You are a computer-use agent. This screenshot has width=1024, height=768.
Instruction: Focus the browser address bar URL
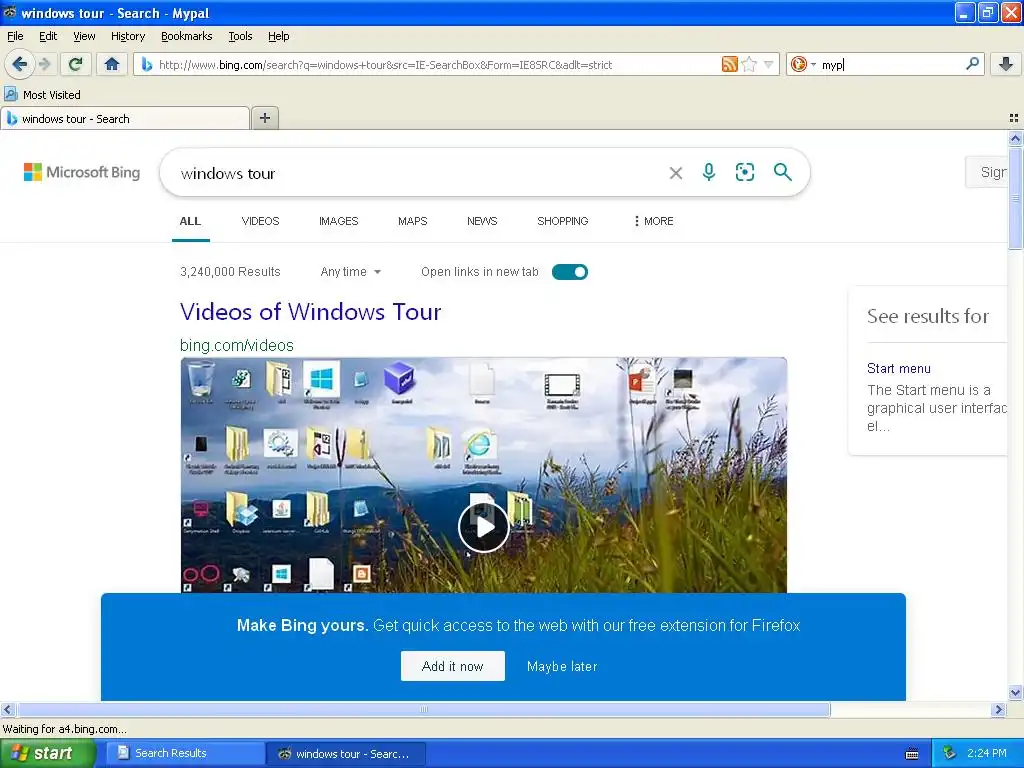[436, 65]
